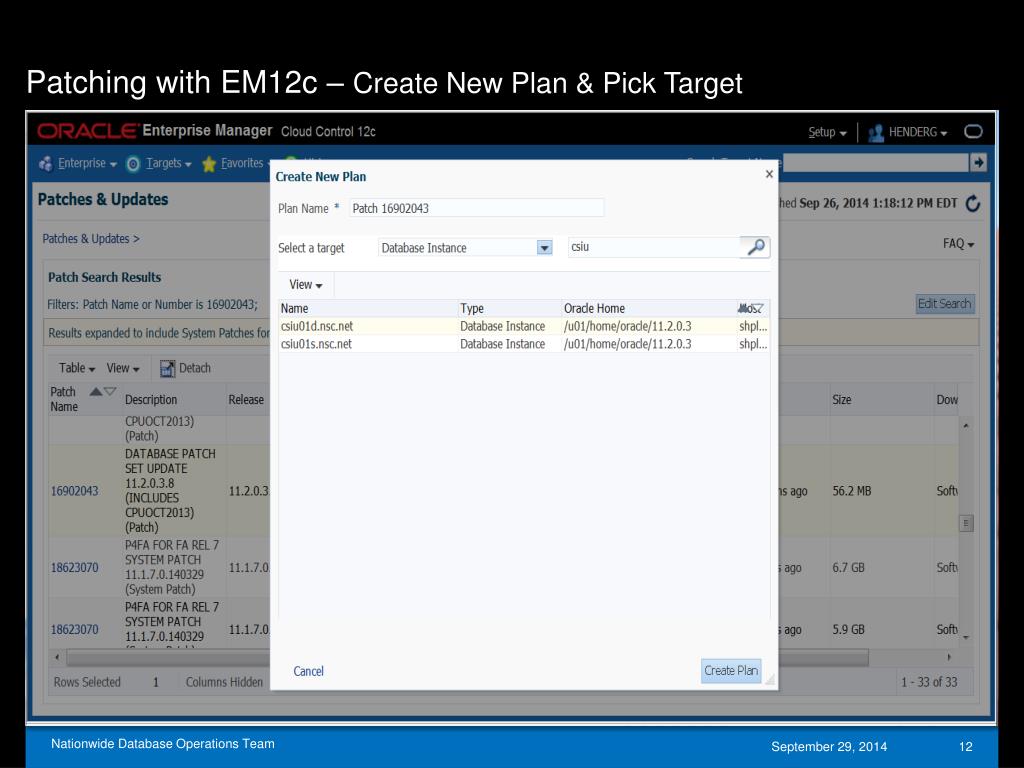Open the View menu in the dialog
The image size is (1024, 768).
306,285
